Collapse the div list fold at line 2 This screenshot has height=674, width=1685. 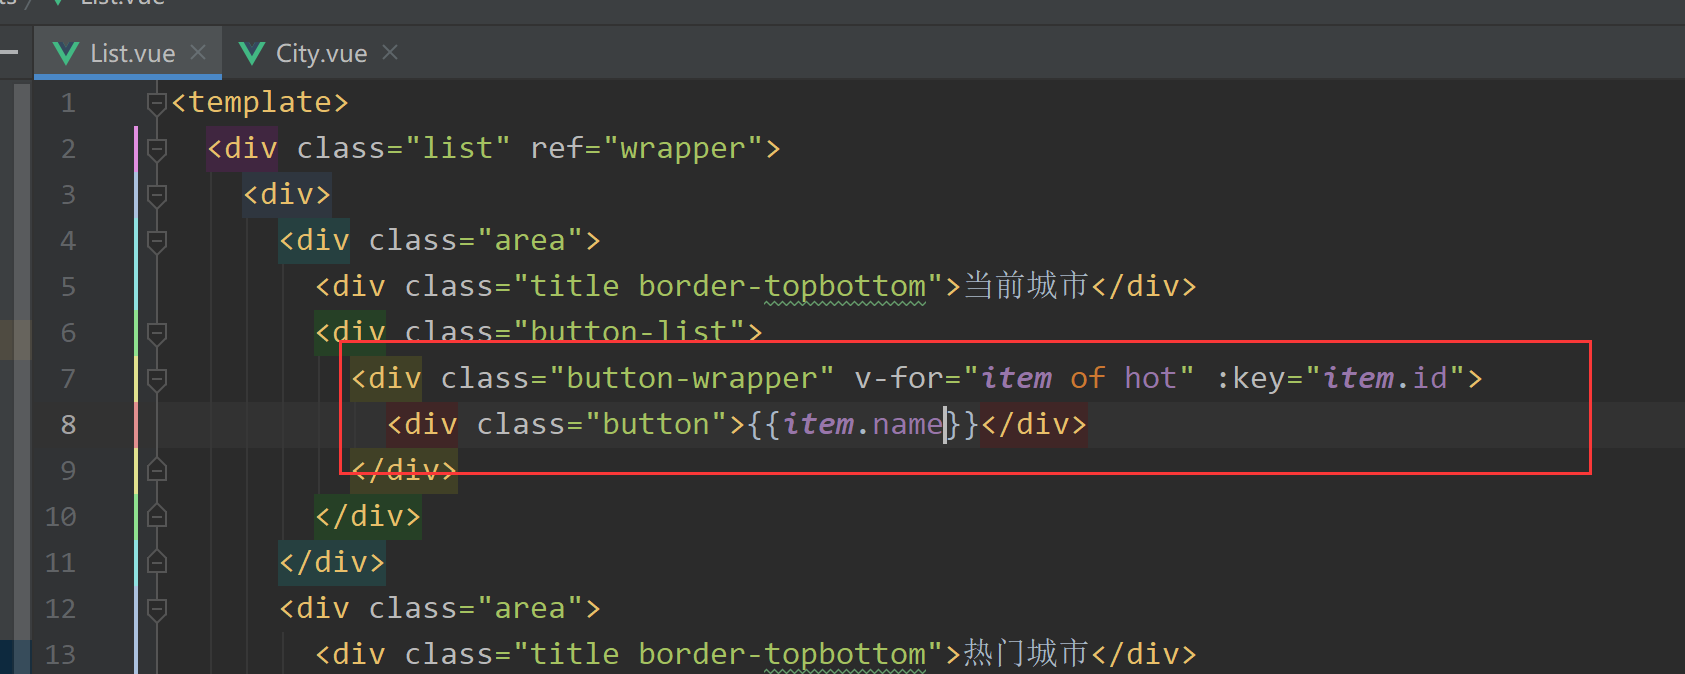(x=157, y=149)
